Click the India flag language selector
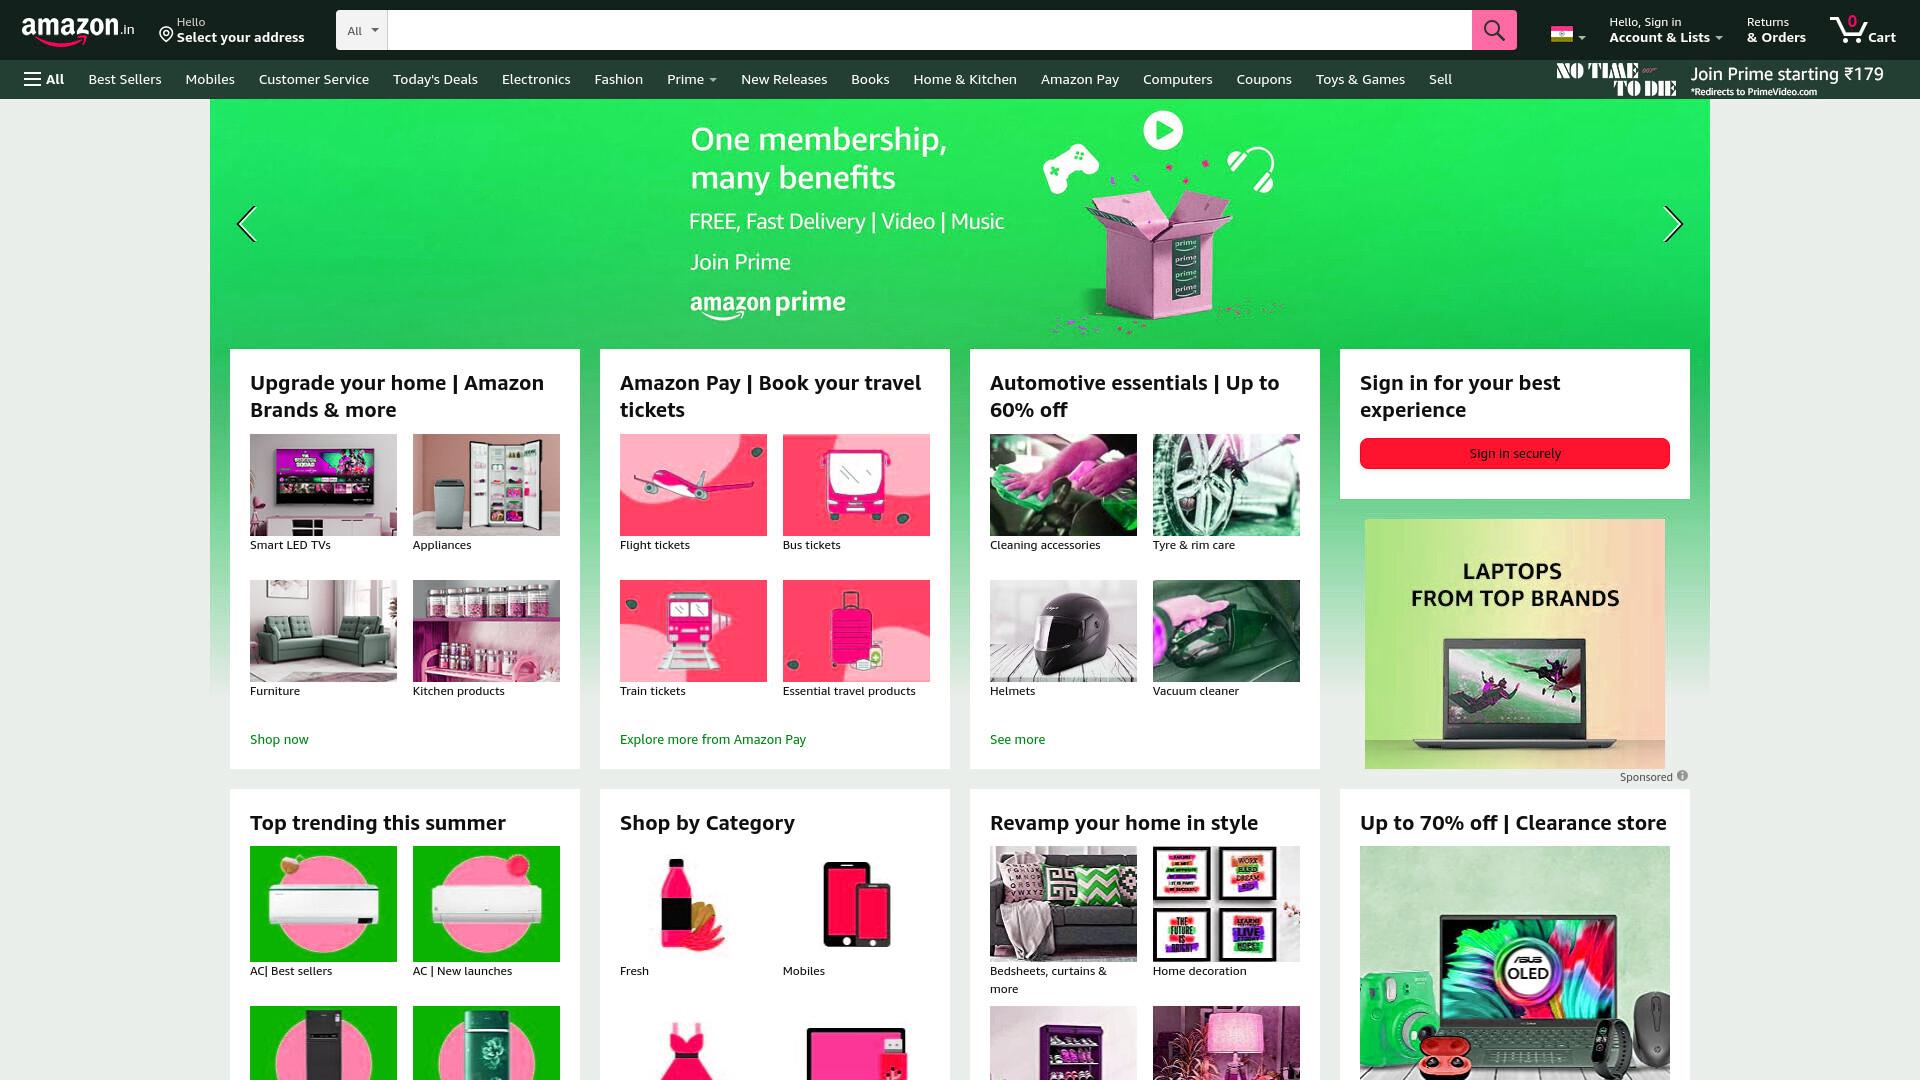Viewport: 1920px width, 1080px height. [x=1567, y=34]
